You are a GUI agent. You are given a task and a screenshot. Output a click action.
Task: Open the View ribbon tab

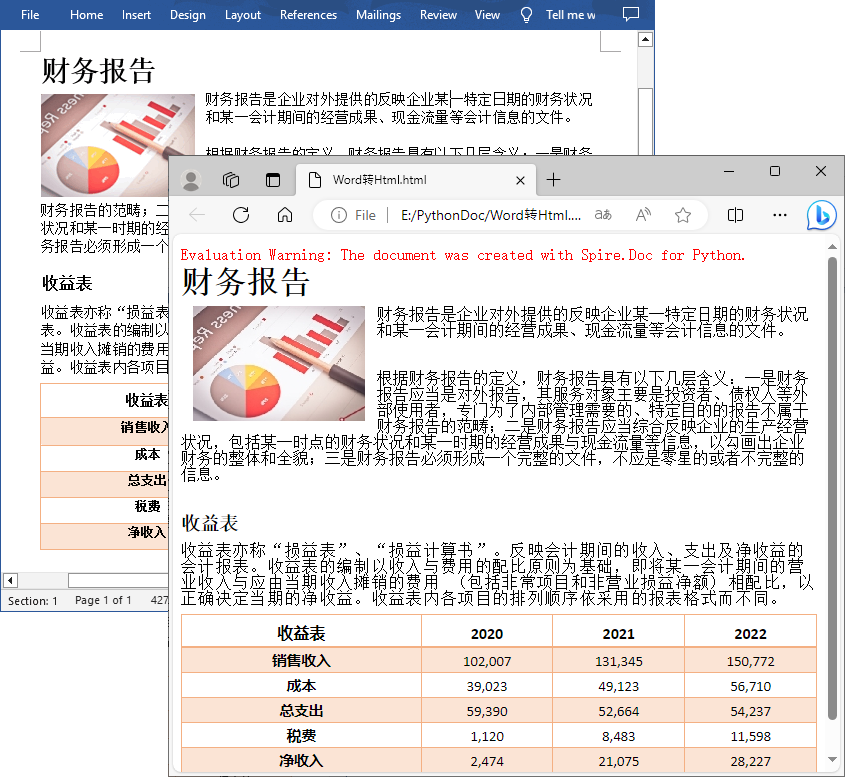tap(487, 15)
